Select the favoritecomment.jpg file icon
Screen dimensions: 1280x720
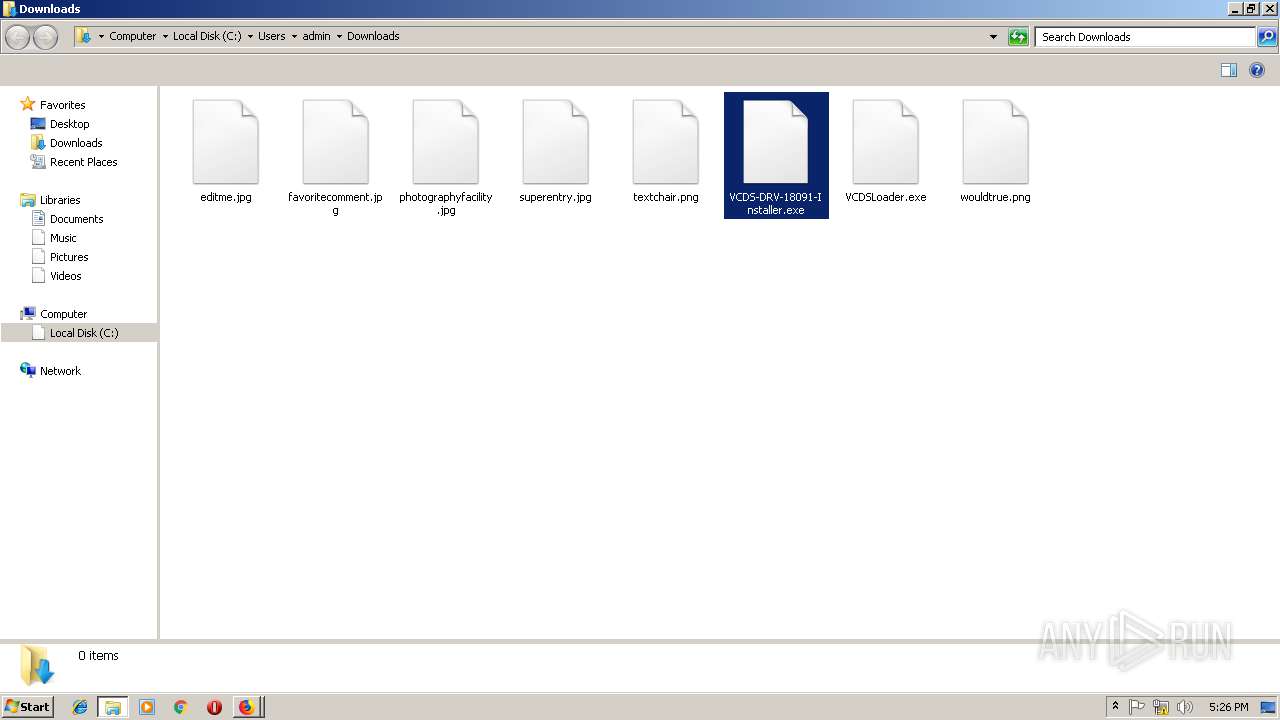click(x=336, y=141)
